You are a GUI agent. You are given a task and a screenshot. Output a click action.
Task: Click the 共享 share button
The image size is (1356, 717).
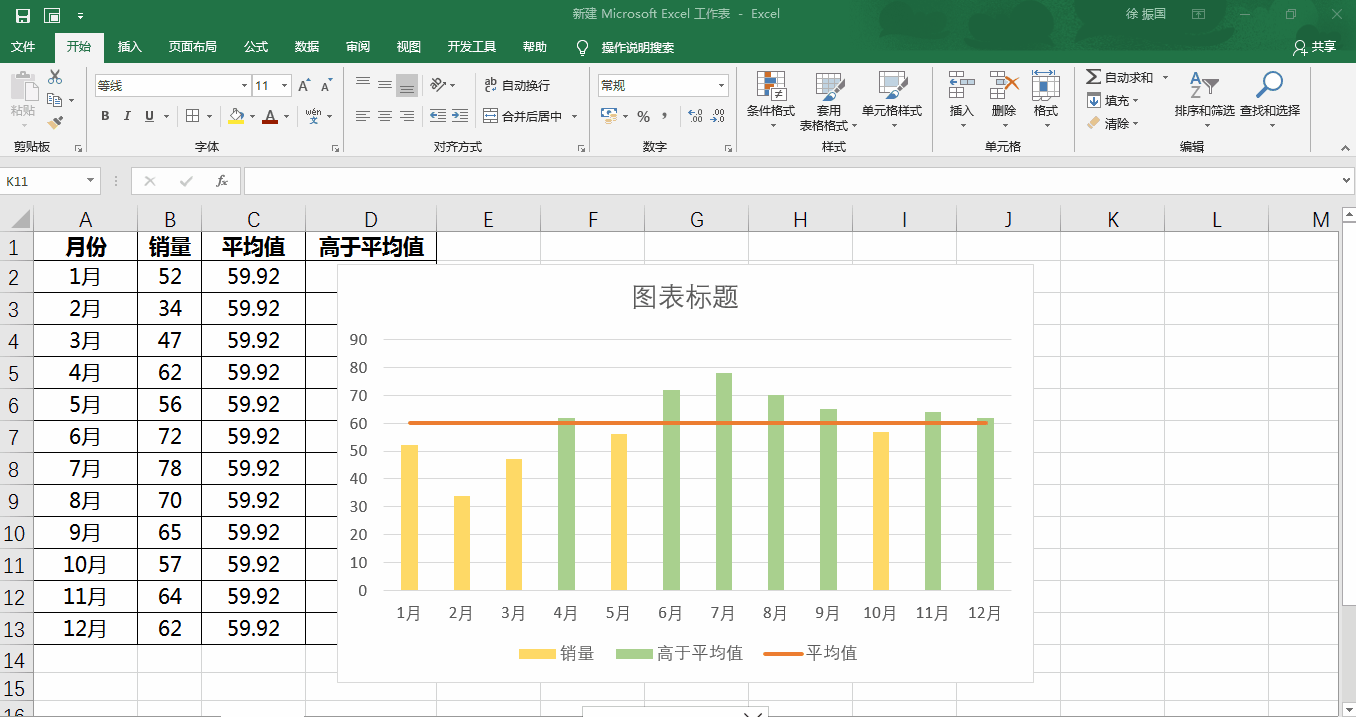pos(1314,47)
